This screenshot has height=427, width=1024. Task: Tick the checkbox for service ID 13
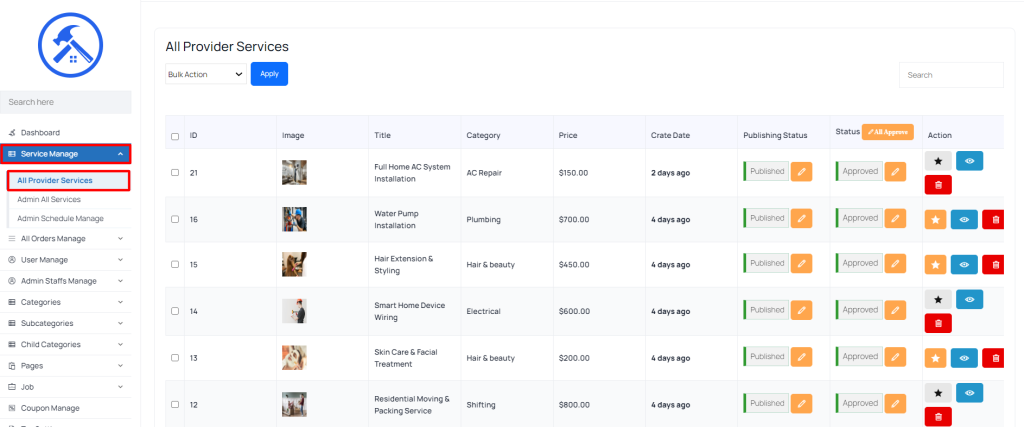point(174,358)
